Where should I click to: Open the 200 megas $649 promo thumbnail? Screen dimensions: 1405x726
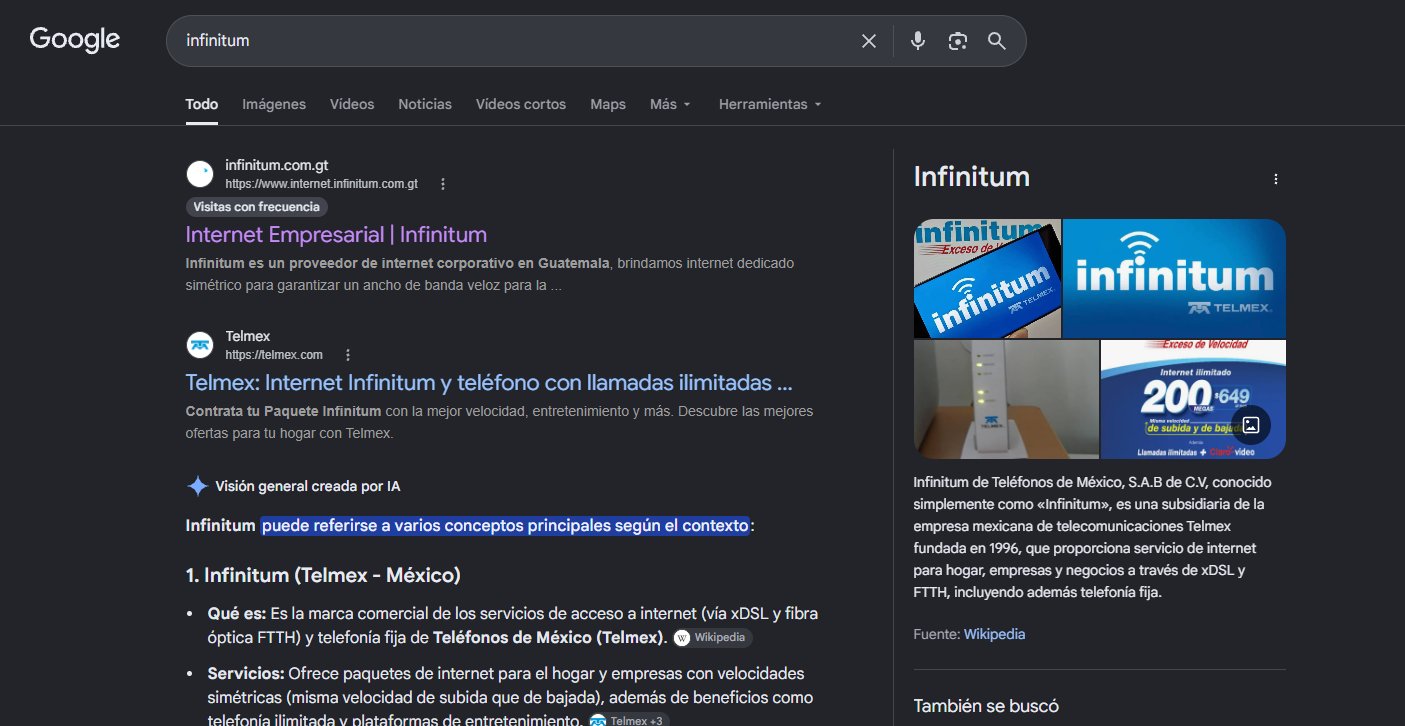[x=1193, y=399]
